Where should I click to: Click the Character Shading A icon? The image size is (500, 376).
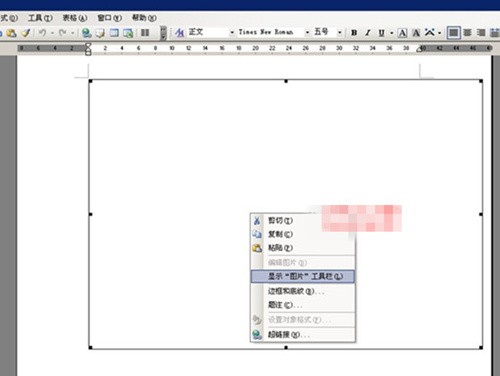click(x=416, y=33)
